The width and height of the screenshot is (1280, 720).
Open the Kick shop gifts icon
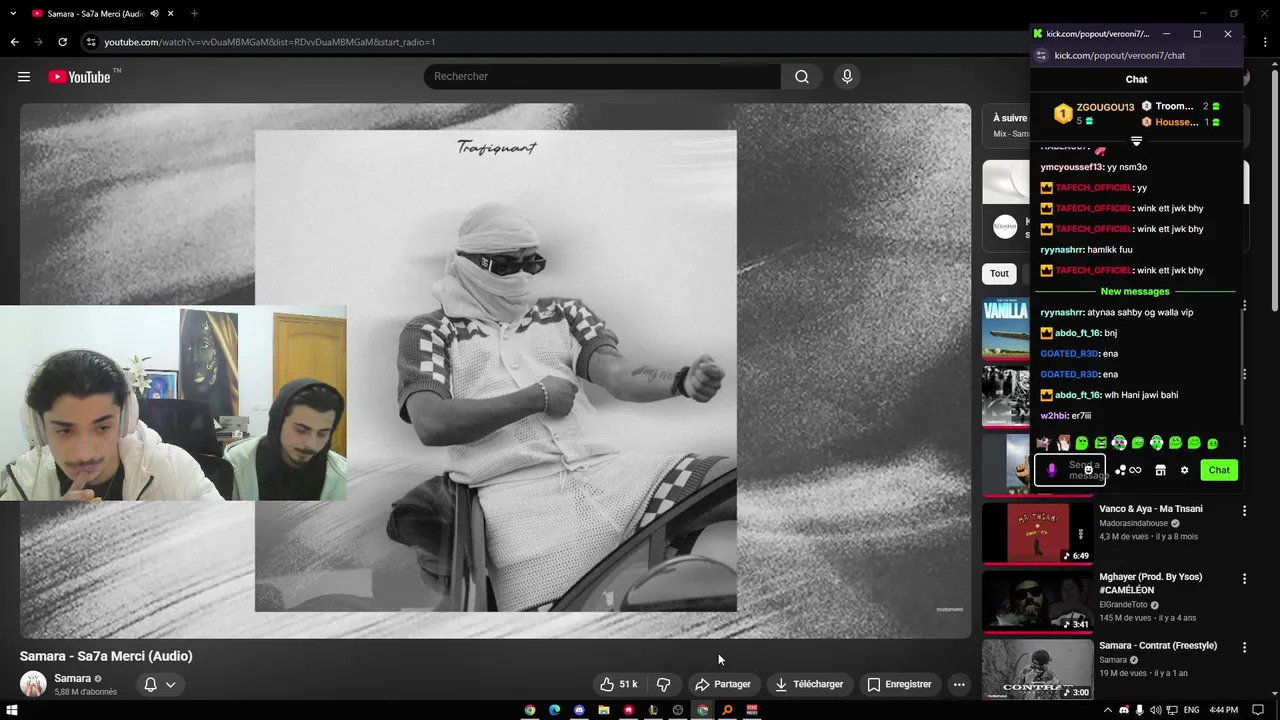(1160, 470)
